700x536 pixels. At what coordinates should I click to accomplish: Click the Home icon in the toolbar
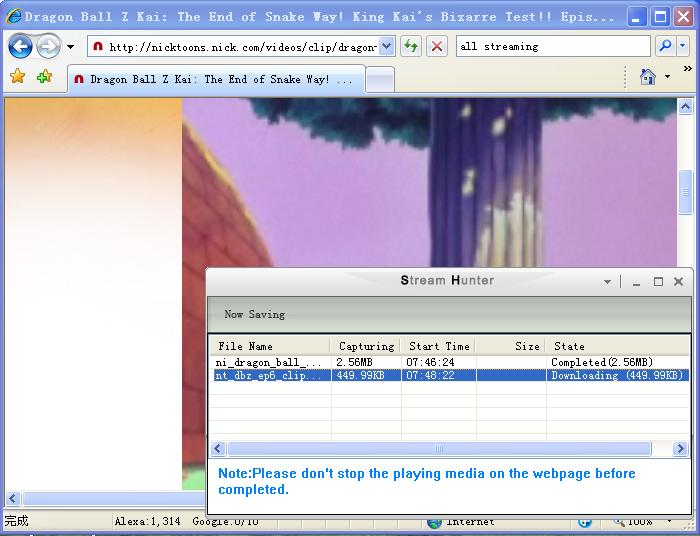(648, 77)
